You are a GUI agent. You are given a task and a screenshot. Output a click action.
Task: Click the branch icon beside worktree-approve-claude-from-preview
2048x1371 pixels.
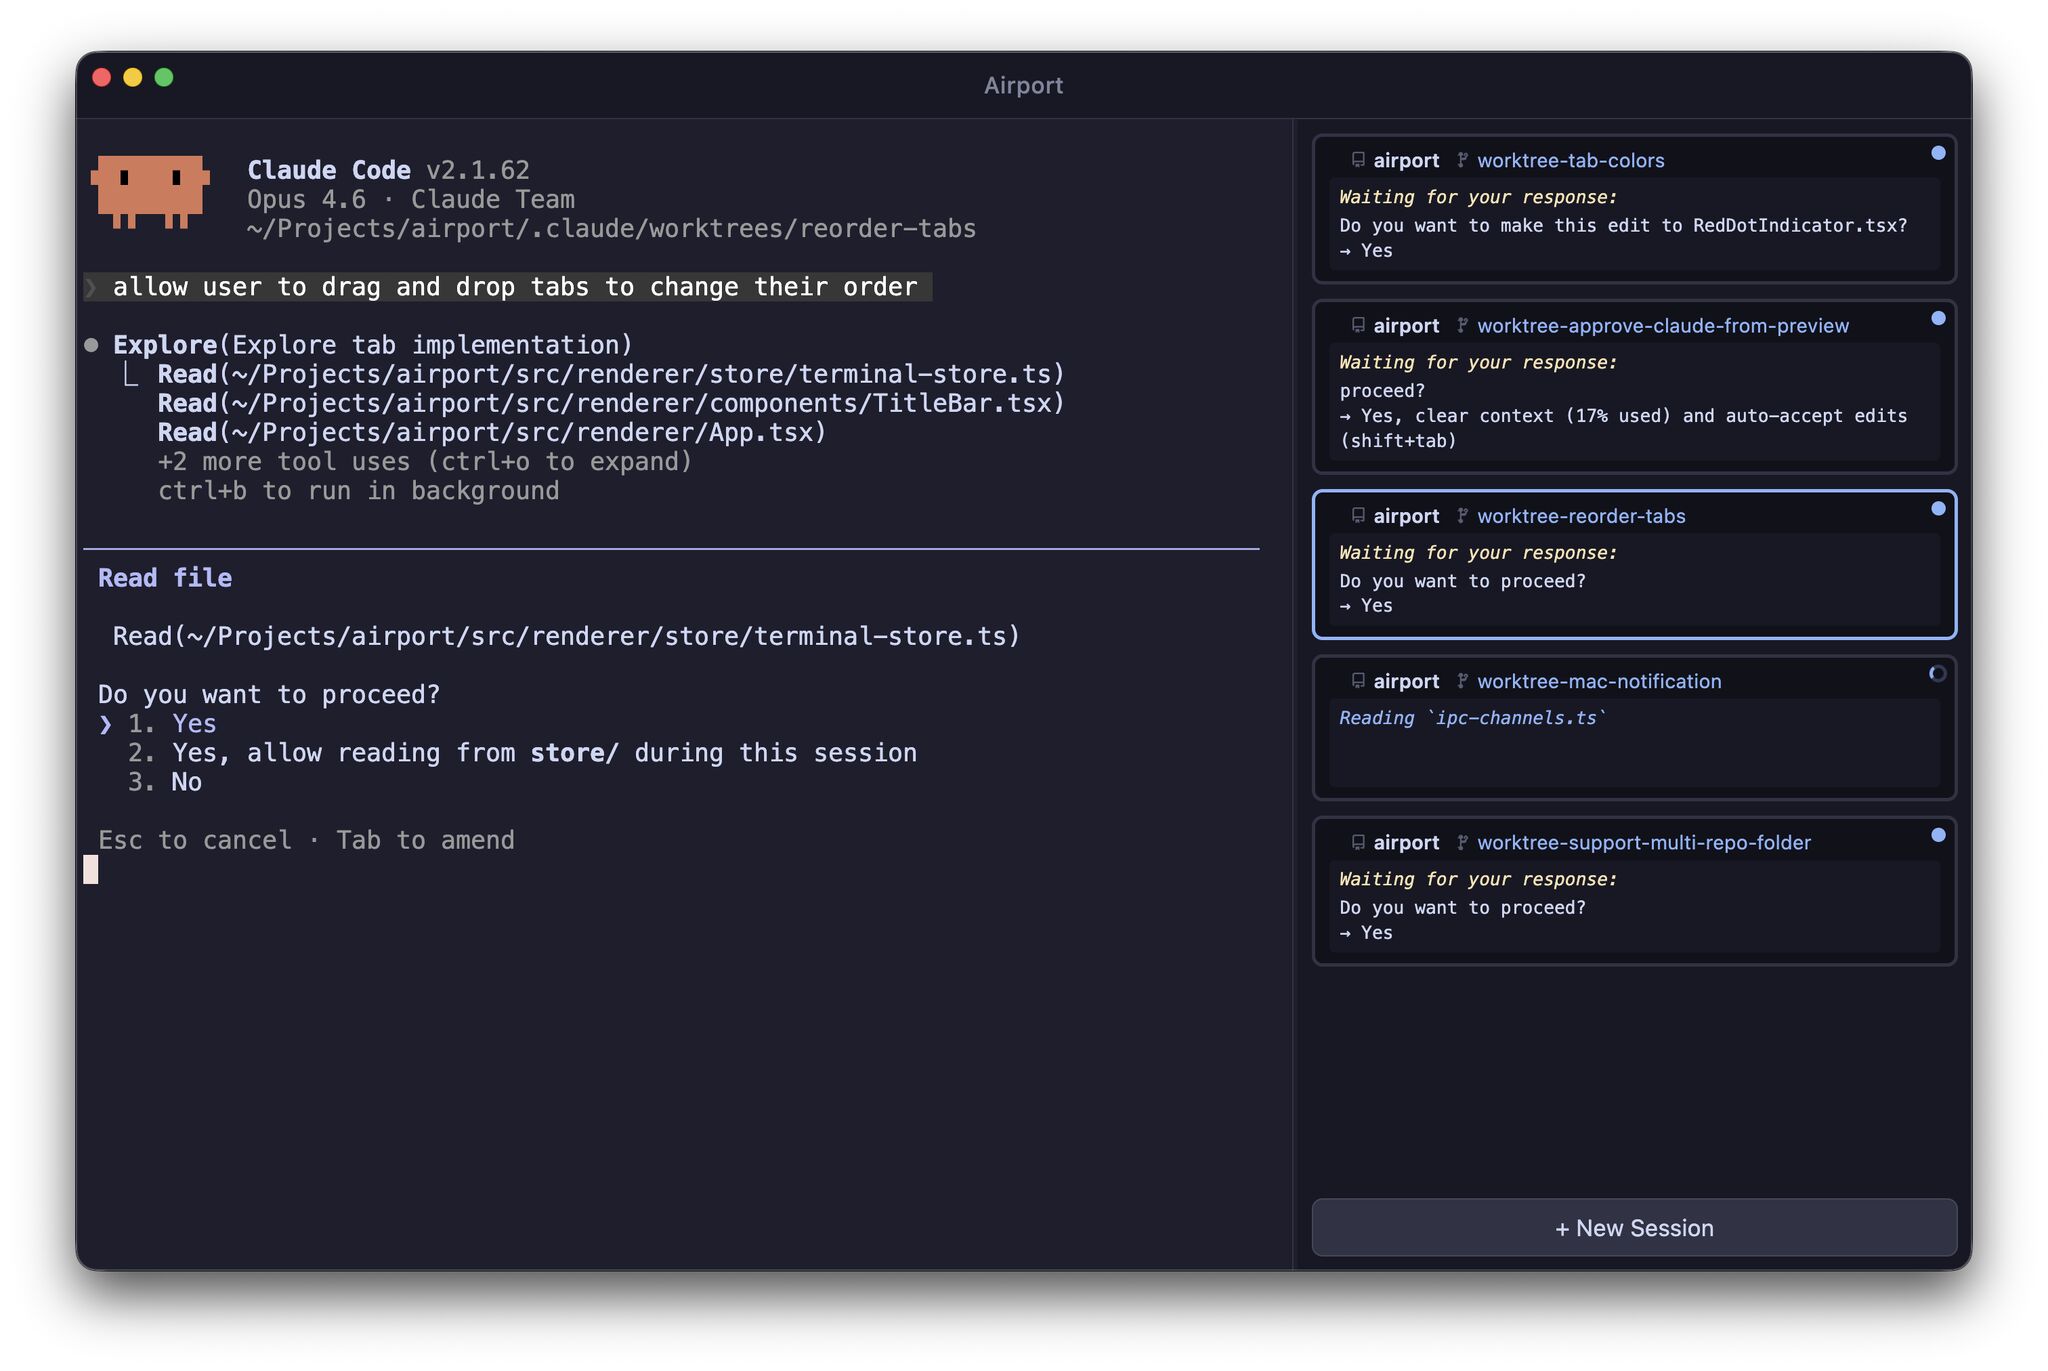(x=1462, y=325)
